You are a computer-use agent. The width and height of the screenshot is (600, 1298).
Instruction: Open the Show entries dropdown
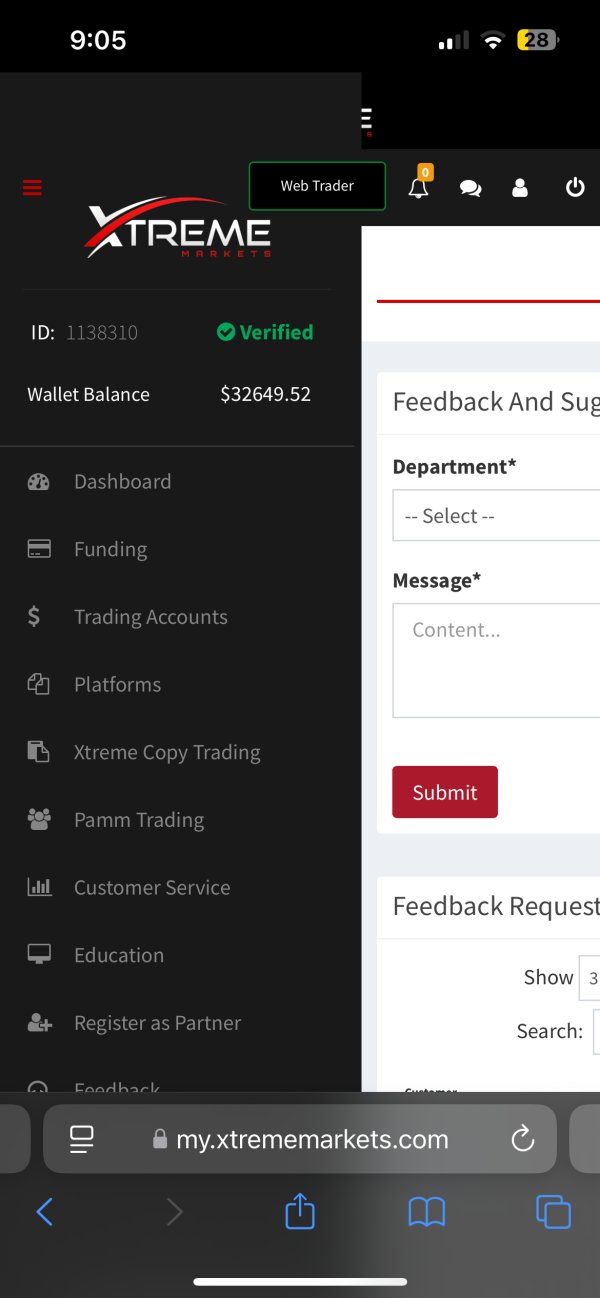[589, 978]
